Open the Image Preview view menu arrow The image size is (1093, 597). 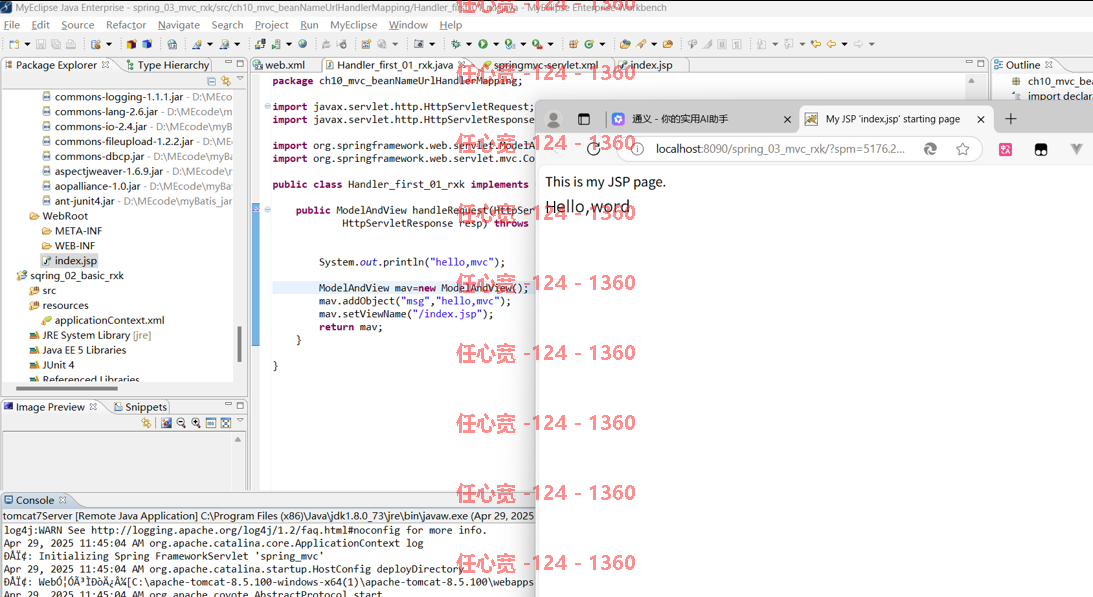tap(240, 421)
